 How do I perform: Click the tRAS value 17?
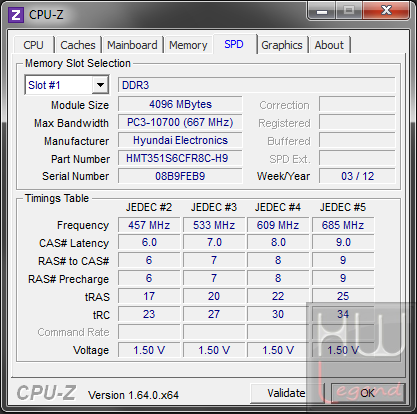tap(149, 296)
